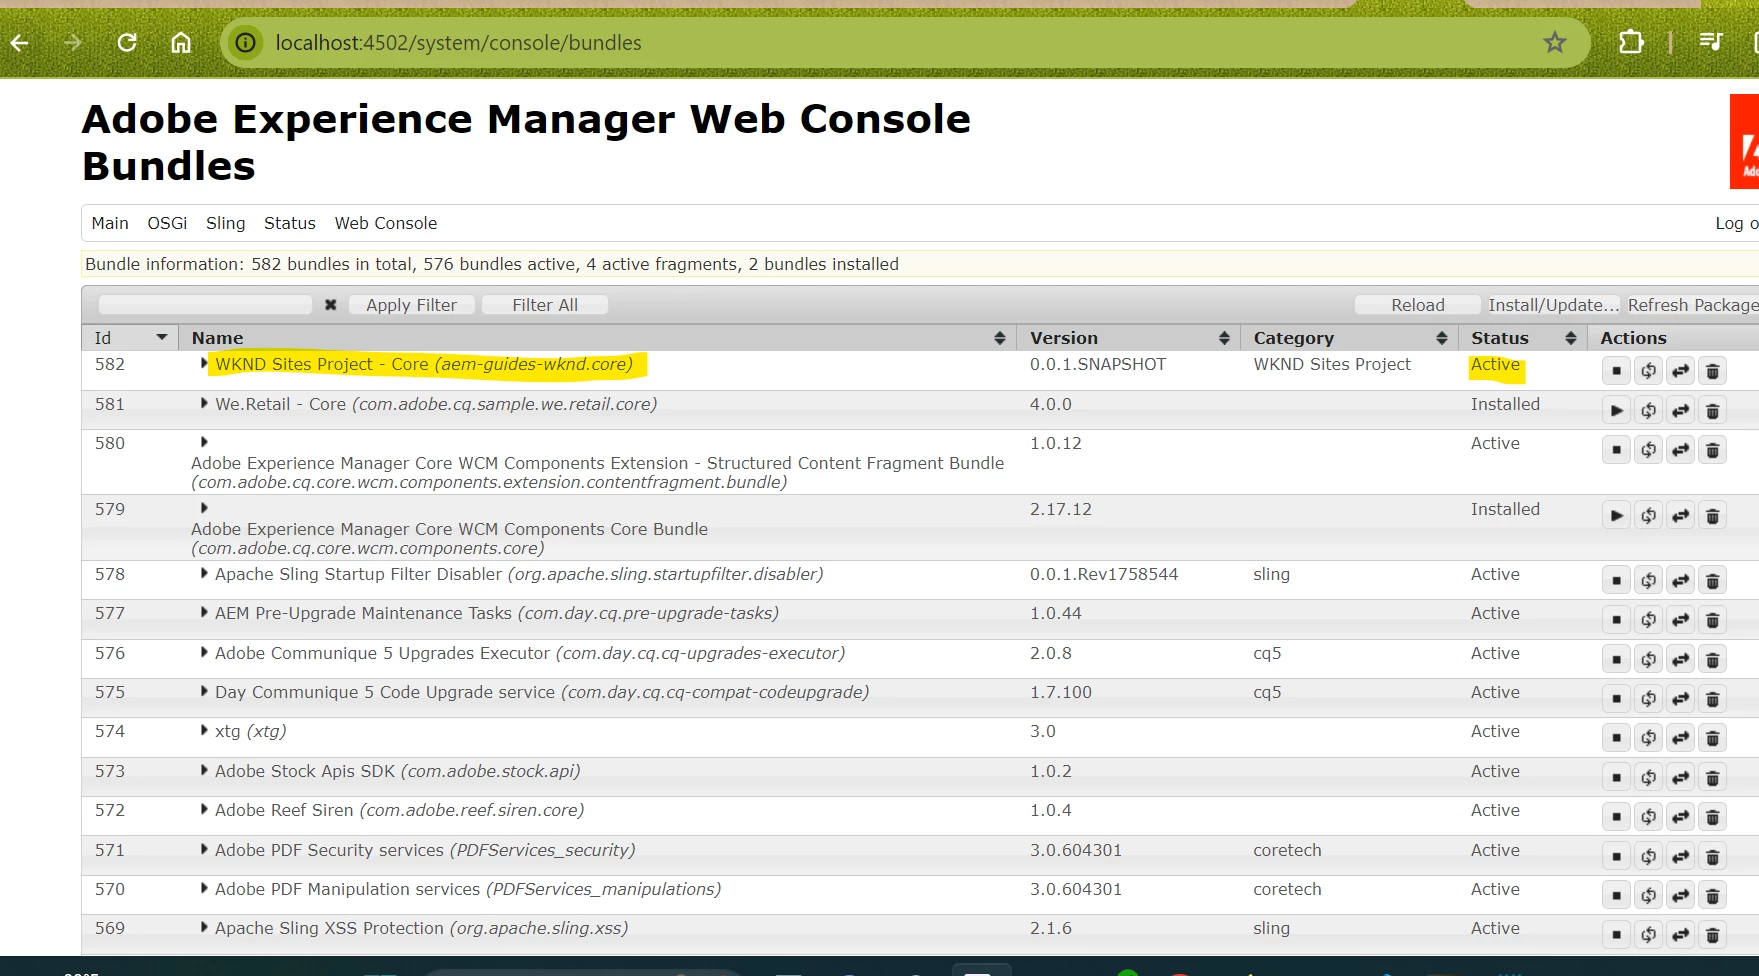The height and width of the screenshot is (976, 1759).
Task: Open browser extensions puzzle icon
Action: tap(1631, 42)
